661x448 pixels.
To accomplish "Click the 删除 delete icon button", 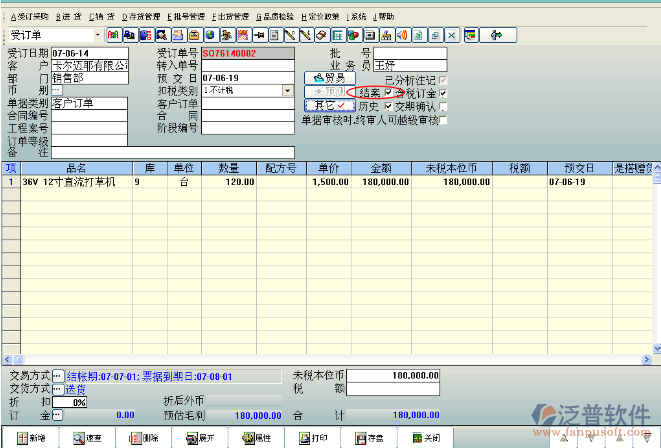I will coord(144,438).
